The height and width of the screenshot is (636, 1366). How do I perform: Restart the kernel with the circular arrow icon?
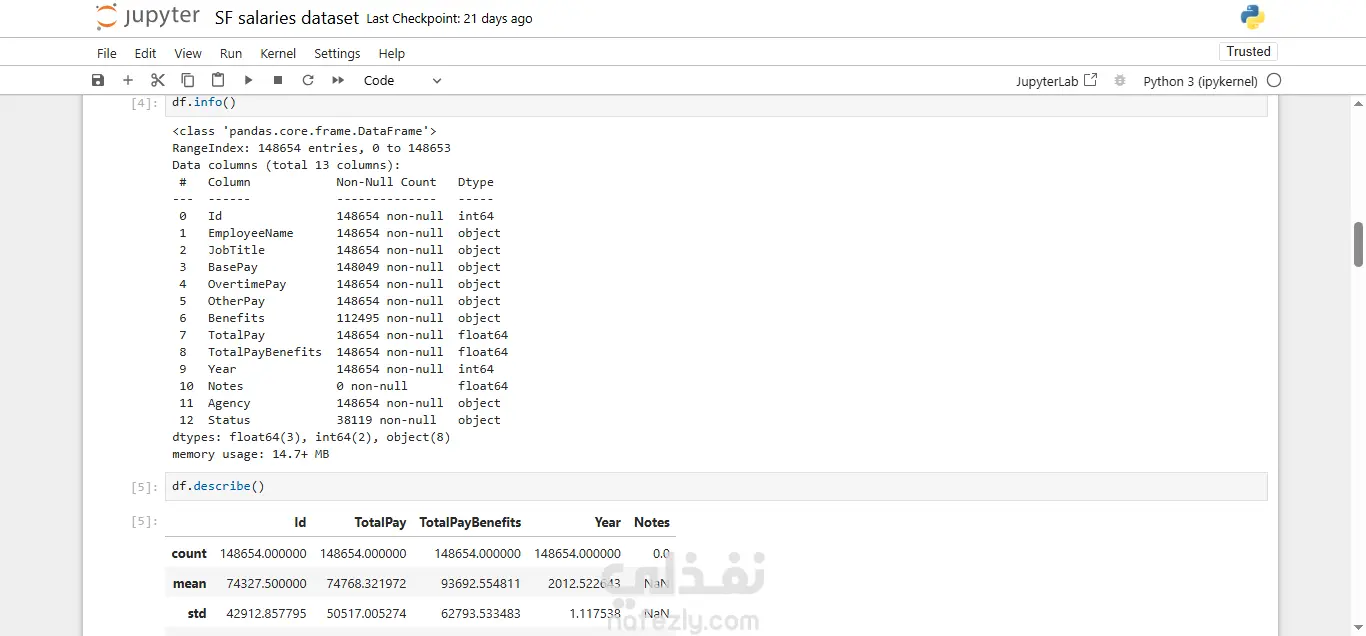click(x=308, y=80)
